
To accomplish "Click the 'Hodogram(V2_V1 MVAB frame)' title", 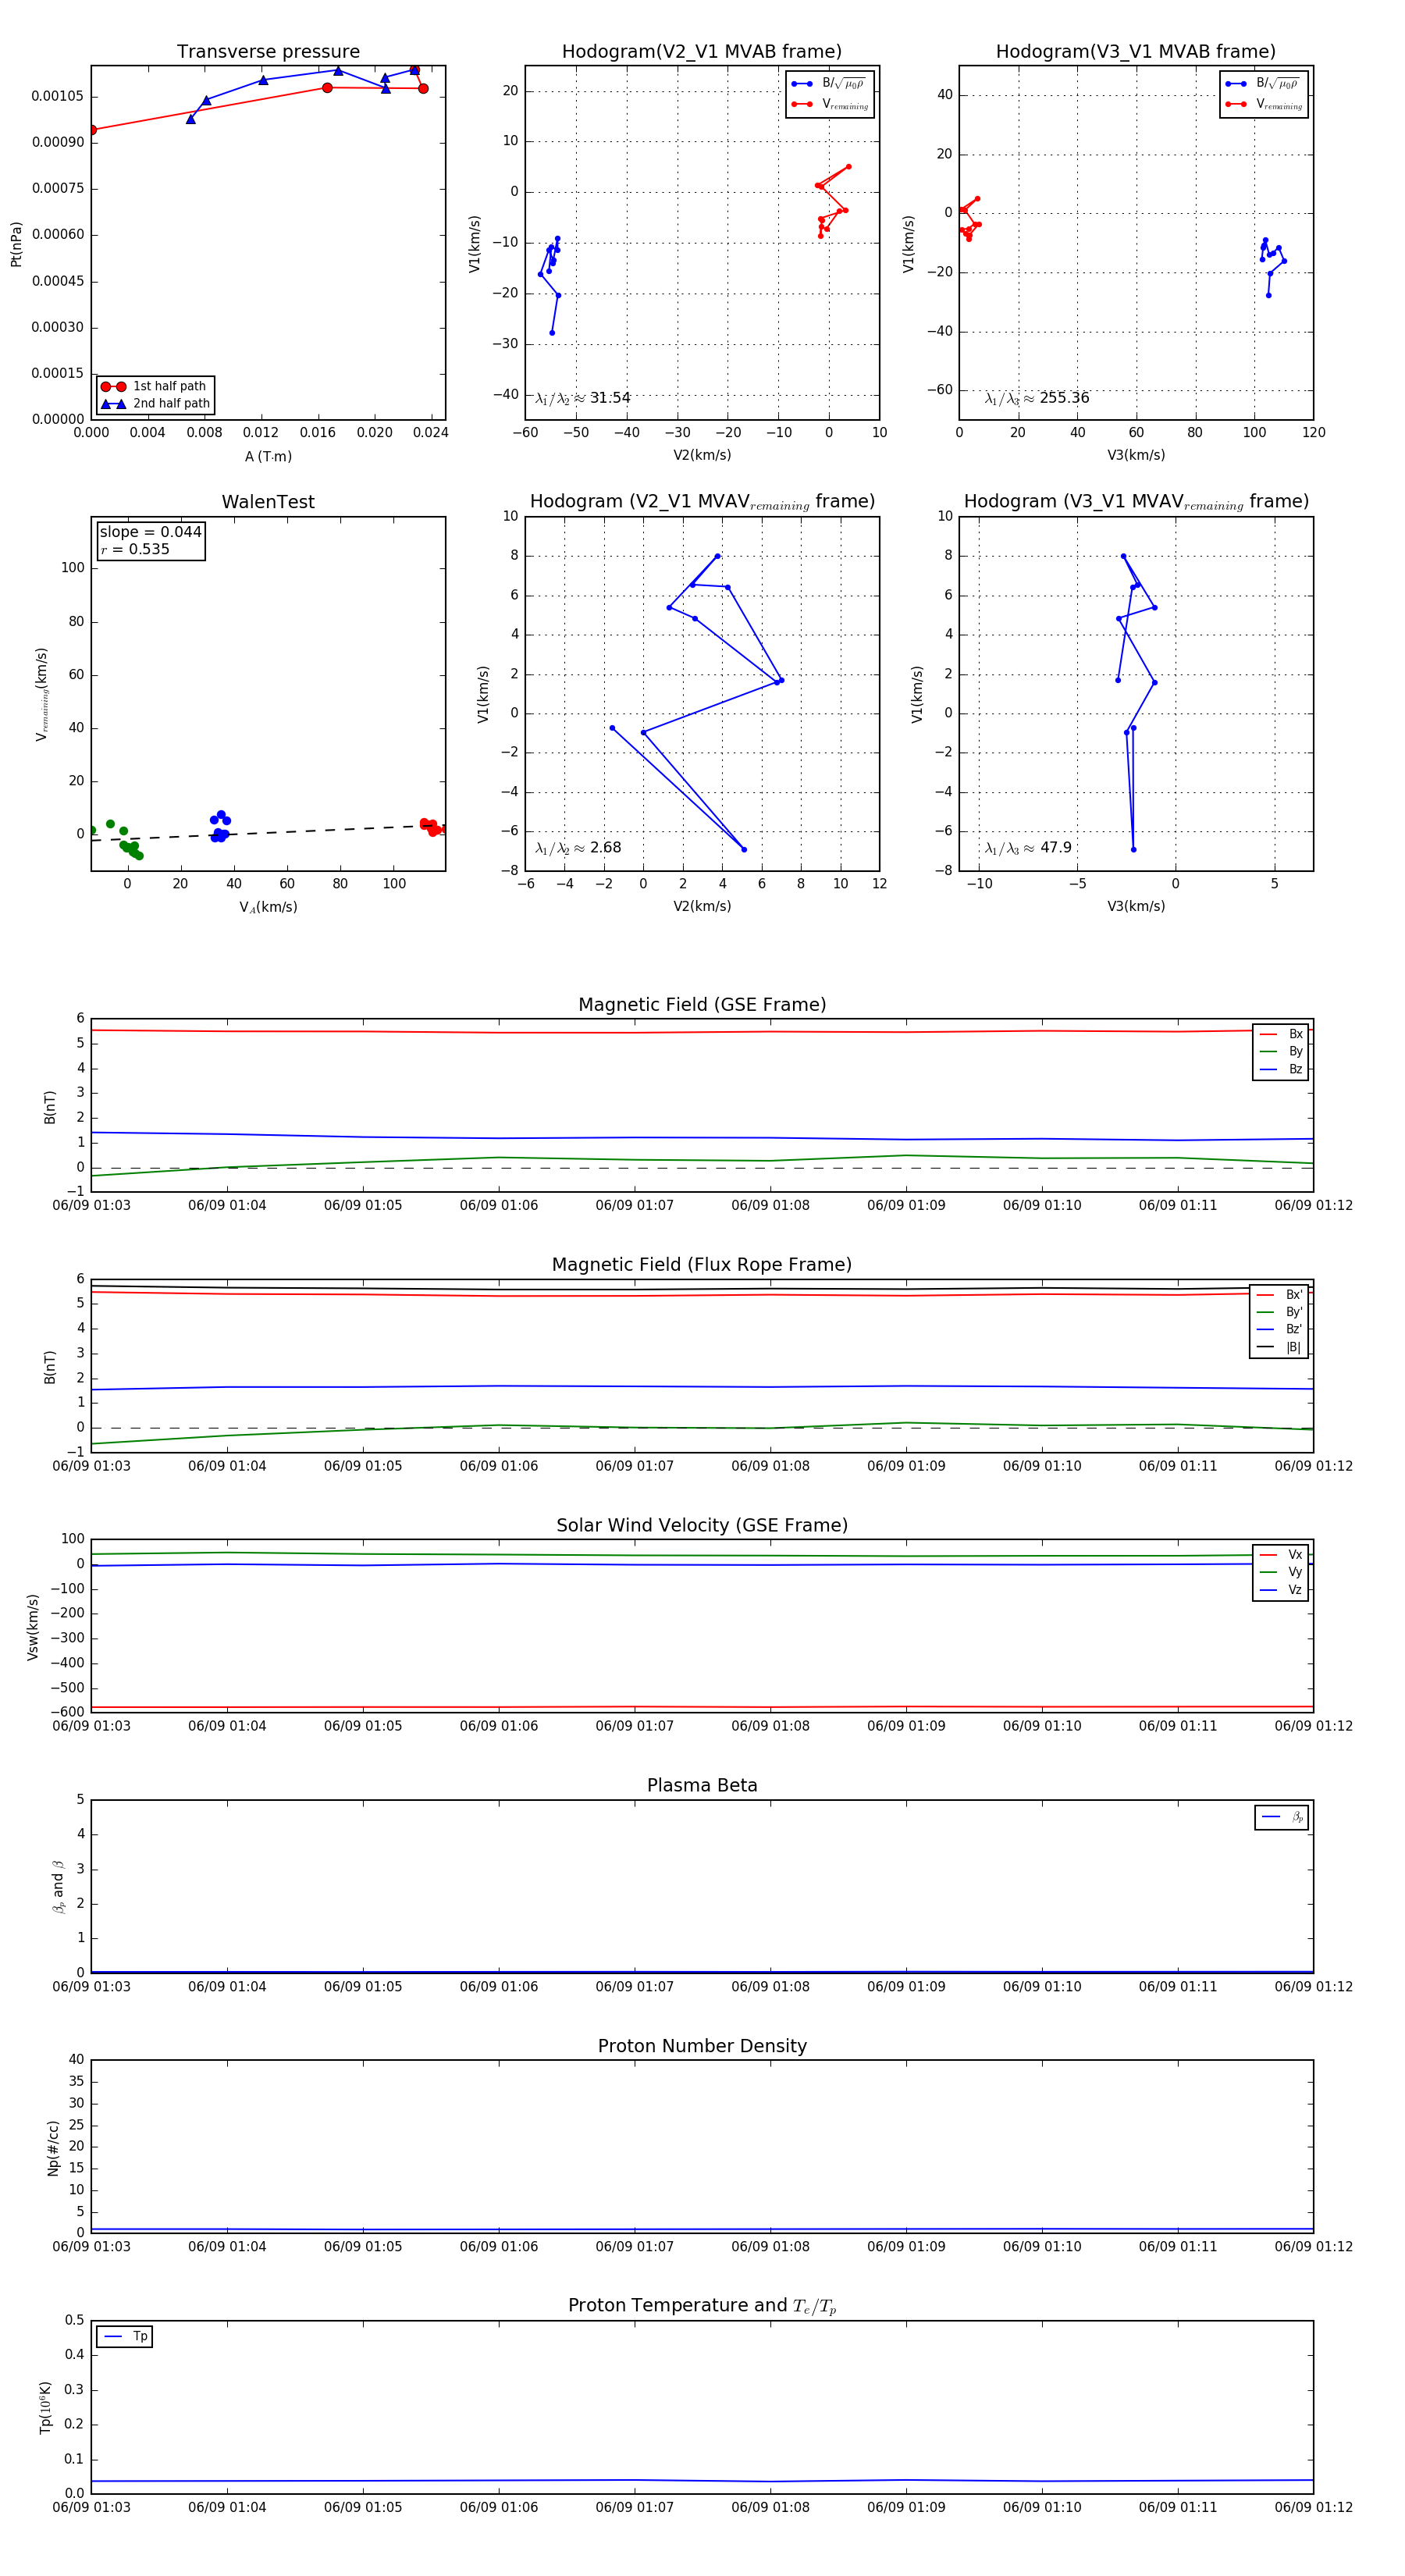I will coord(701,52).
